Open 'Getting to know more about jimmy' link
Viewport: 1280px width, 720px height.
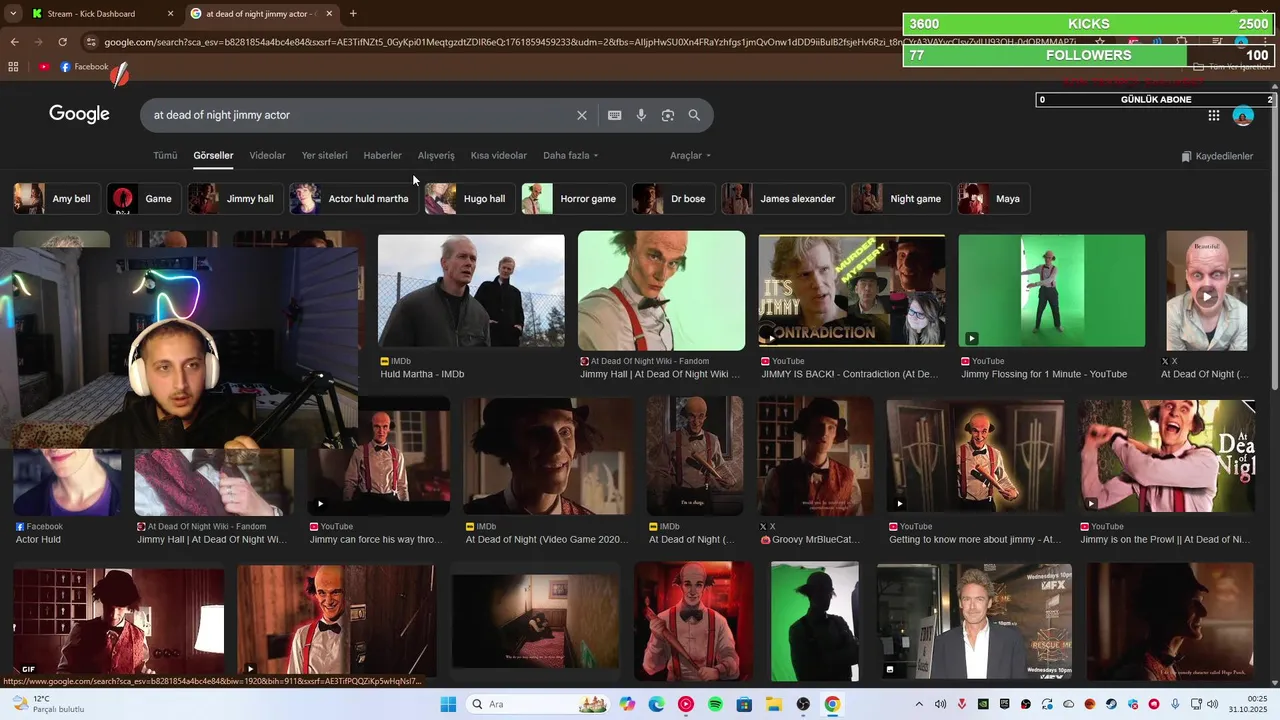click(x=975, y=540)
